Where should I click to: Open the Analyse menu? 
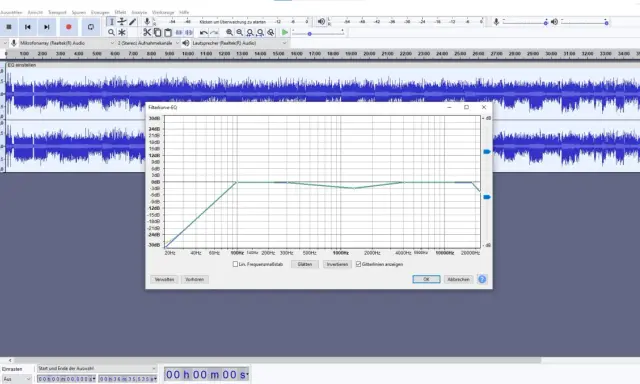tap(139, 12)
